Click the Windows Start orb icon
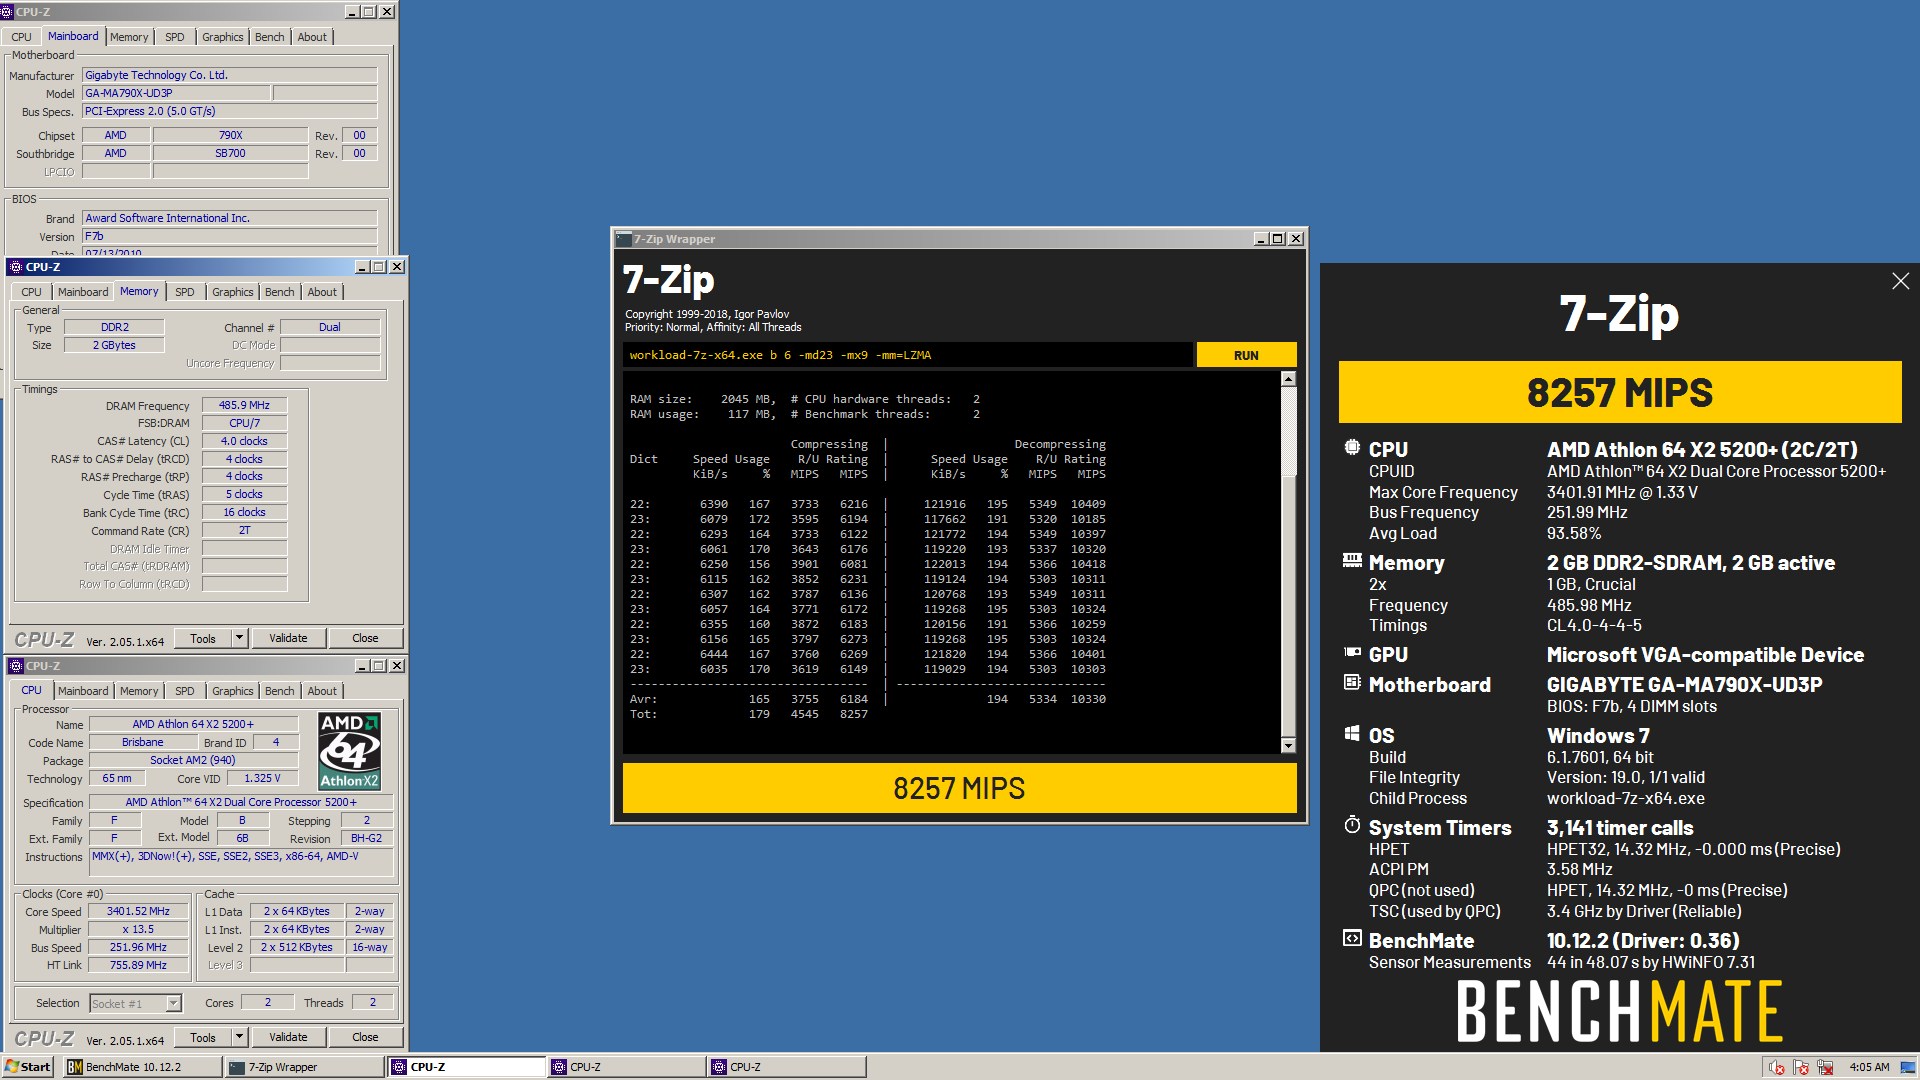 point(12,1067)
